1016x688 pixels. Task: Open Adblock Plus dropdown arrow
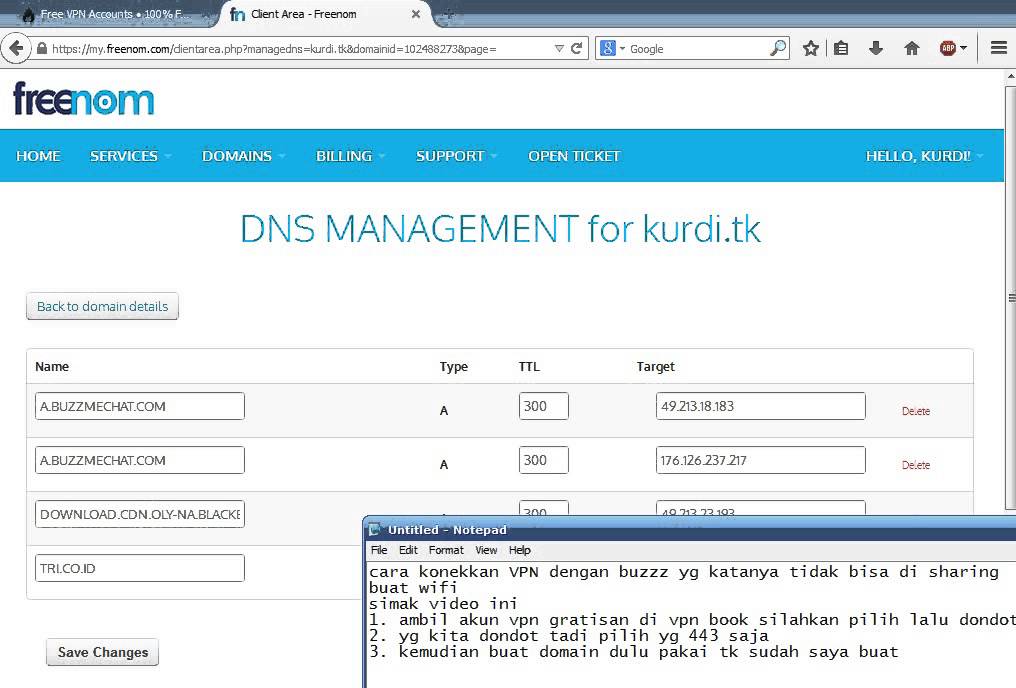[x=964, y=49]
